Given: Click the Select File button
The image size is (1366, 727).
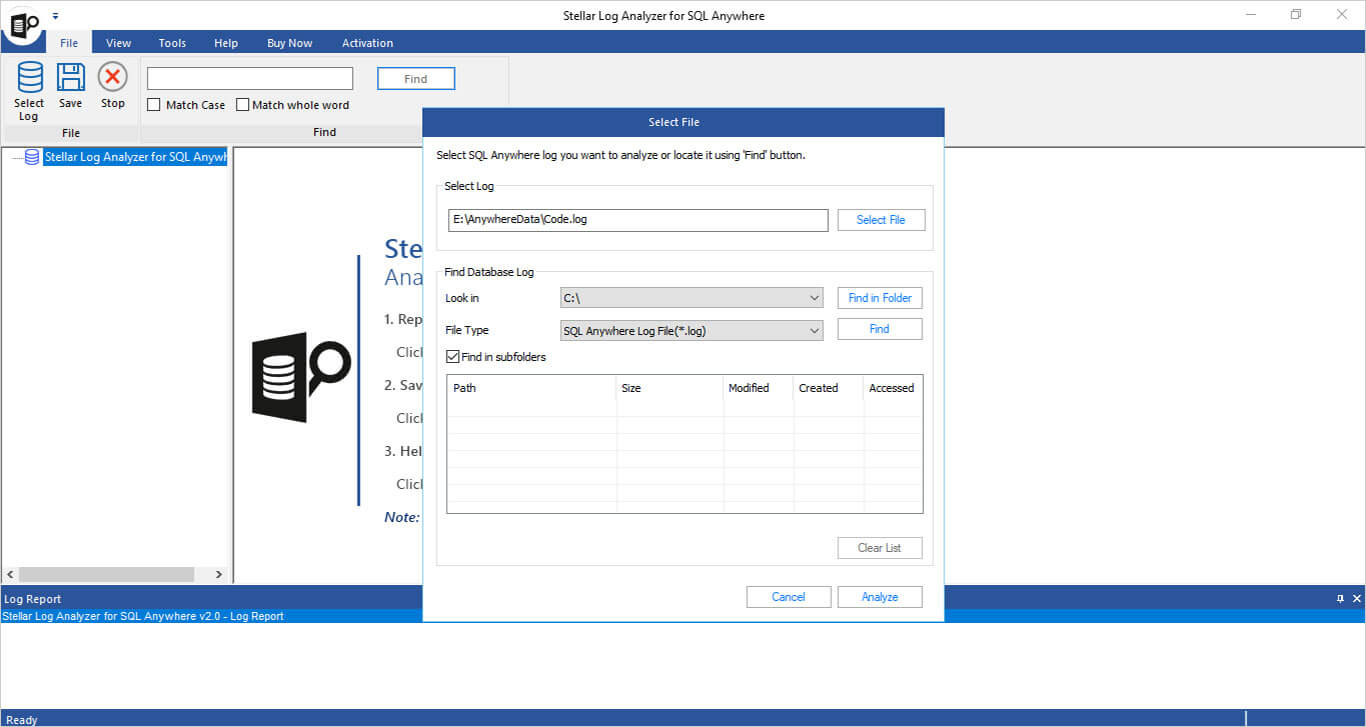Looking at the screenshot, I should [x=881, y=220].
